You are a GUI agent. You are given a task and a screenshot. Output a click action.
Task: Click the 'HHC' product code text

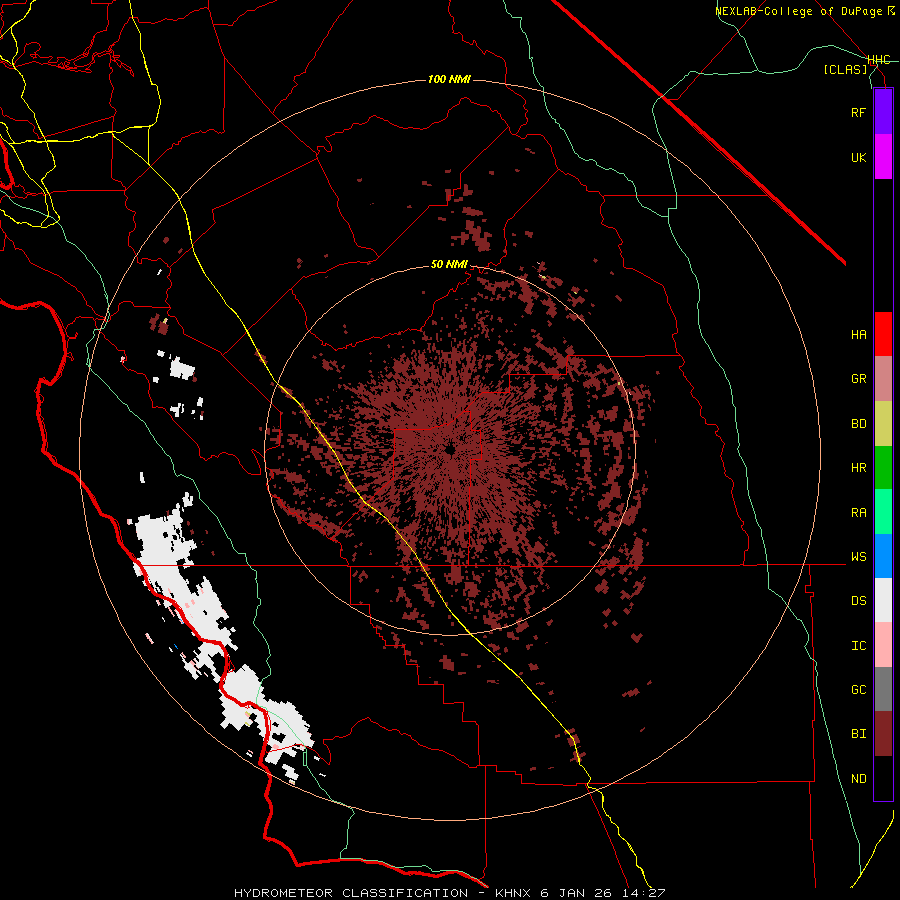[879, 60]
